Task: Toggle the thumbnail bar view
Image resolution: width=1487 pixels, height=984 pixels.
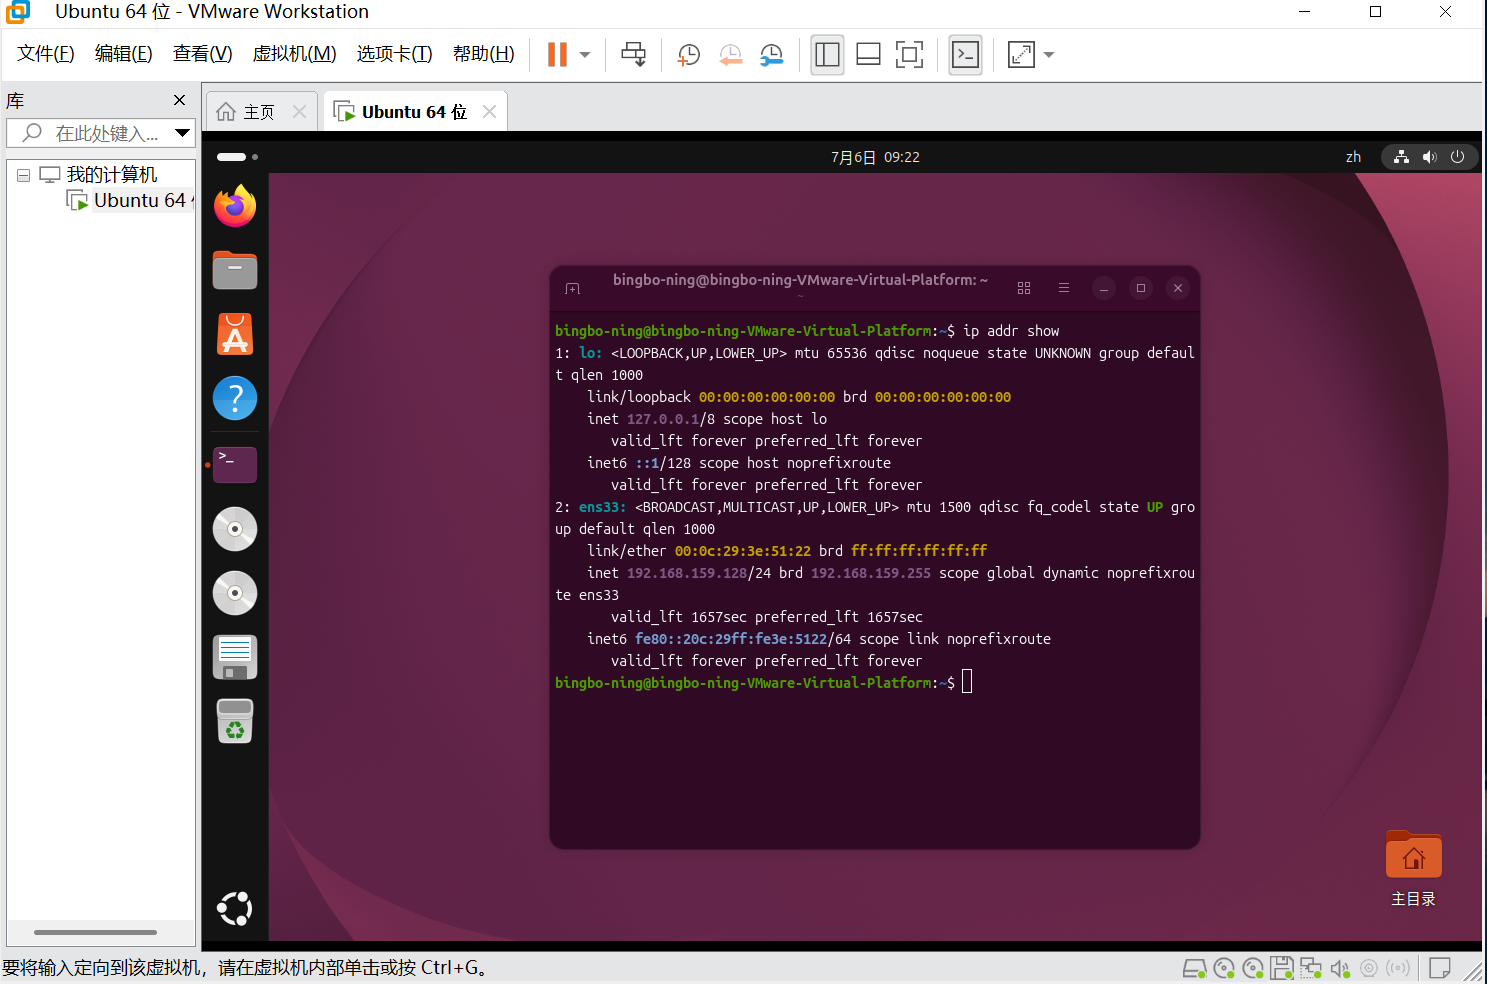Action: 868,54
